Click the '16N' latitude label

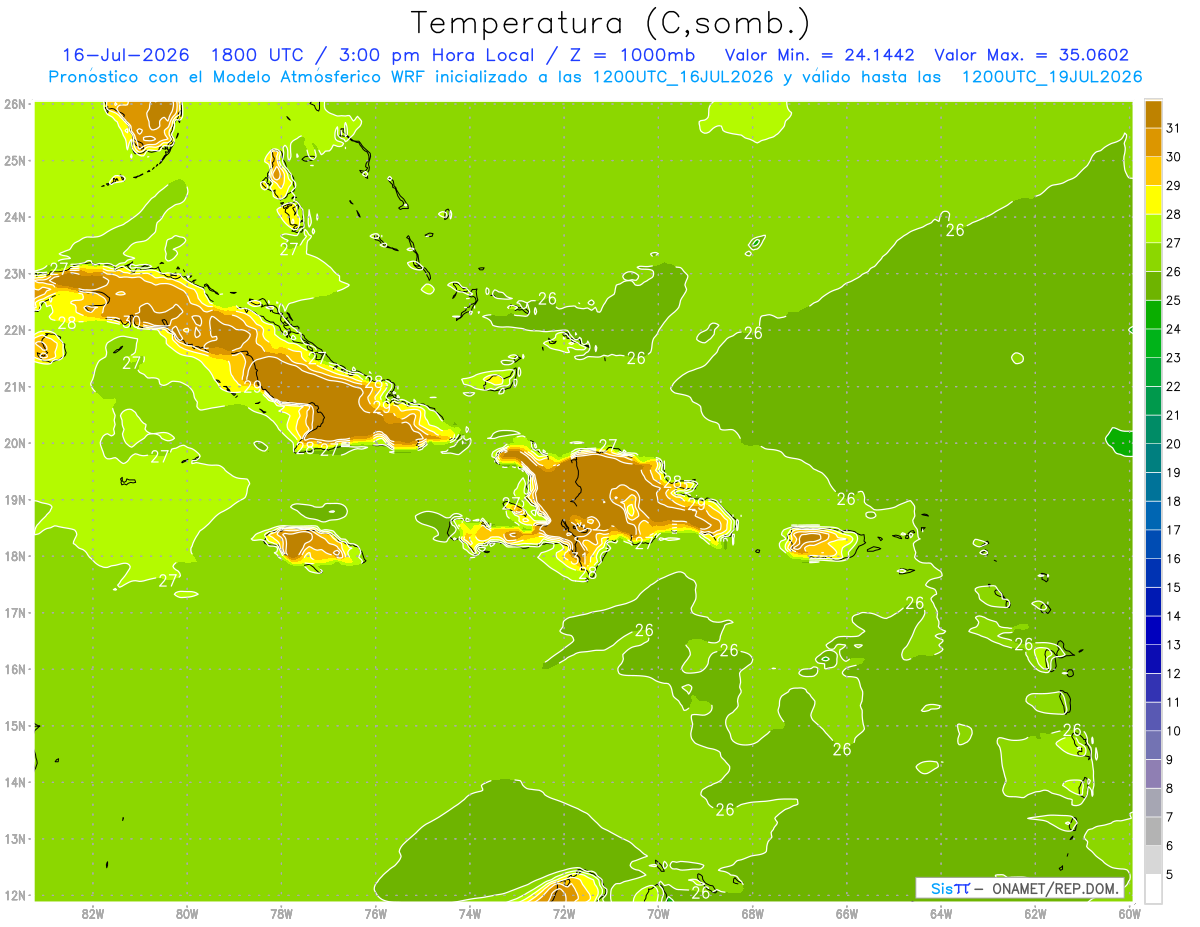[14, 669]
